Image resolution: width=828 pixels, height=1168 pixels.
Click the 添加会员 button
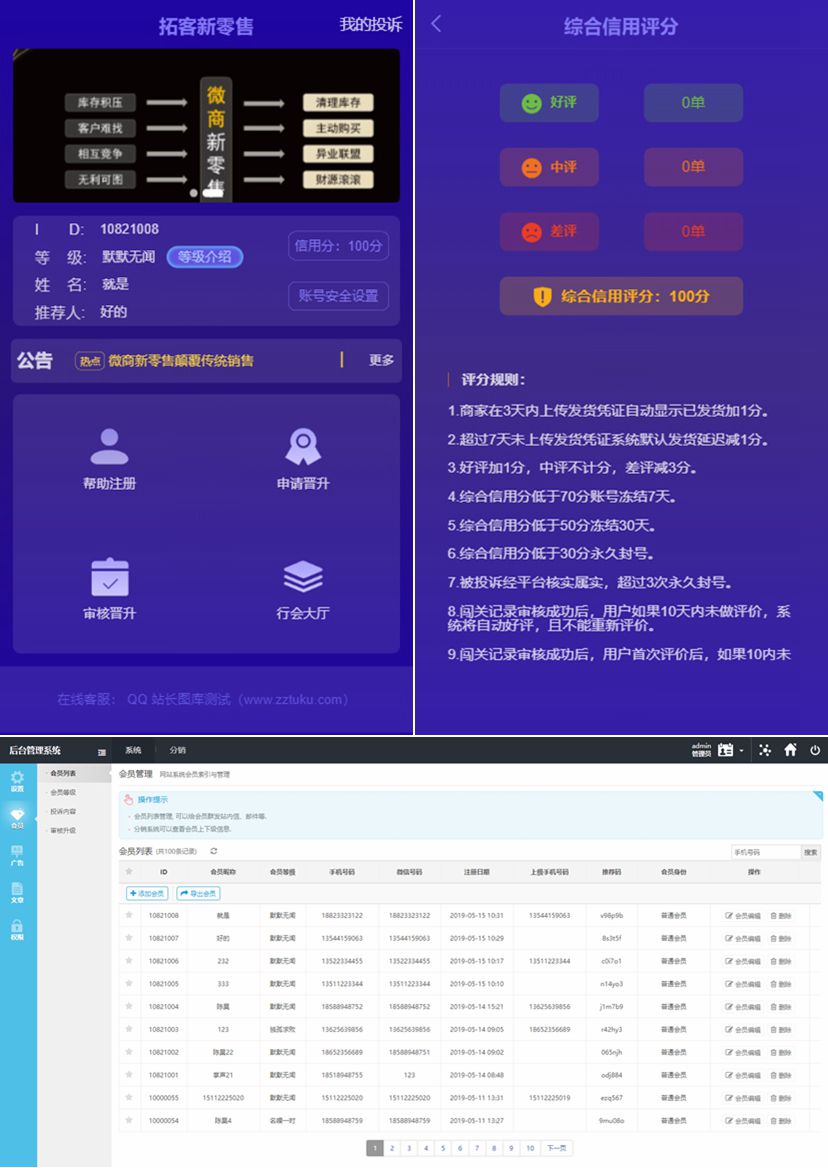coord(147,893)
